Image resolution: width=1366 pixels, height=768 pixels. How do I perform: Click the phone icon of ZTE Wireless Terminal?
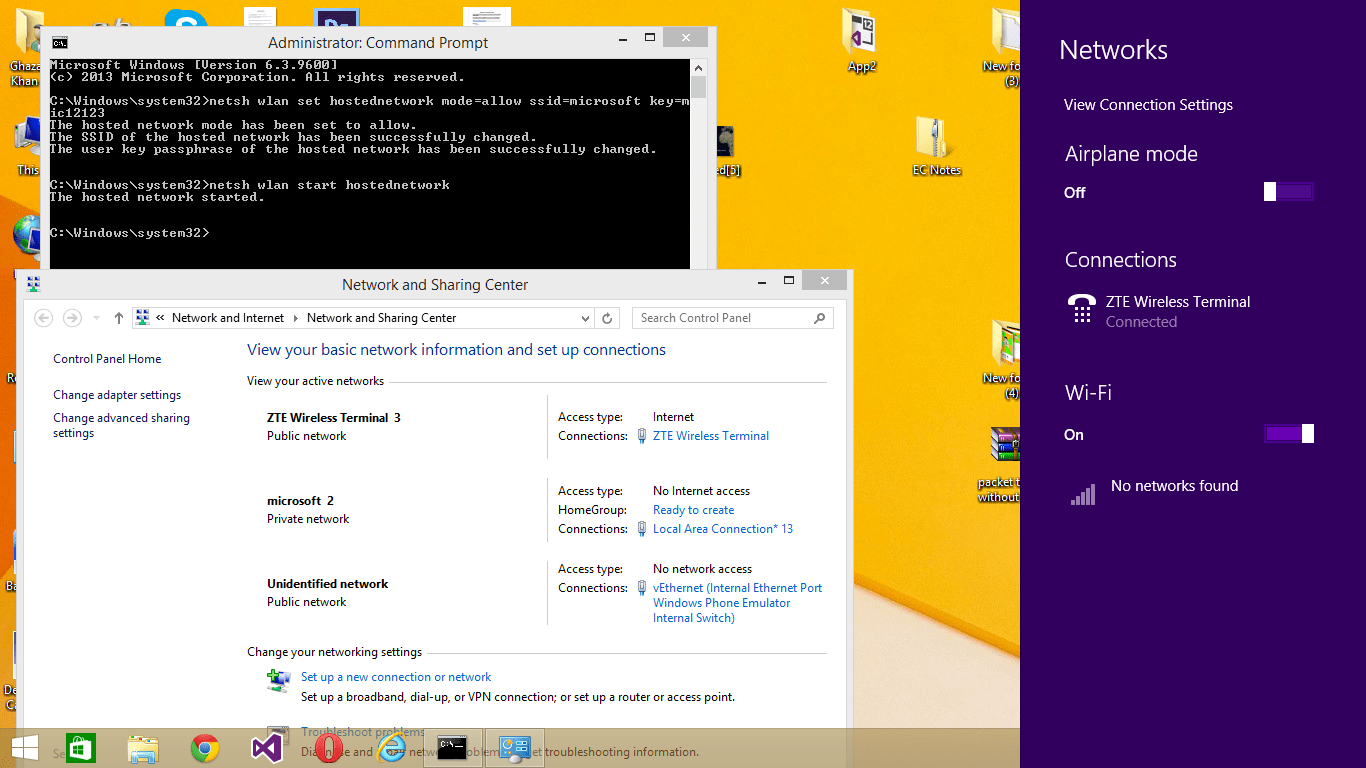1082,310
